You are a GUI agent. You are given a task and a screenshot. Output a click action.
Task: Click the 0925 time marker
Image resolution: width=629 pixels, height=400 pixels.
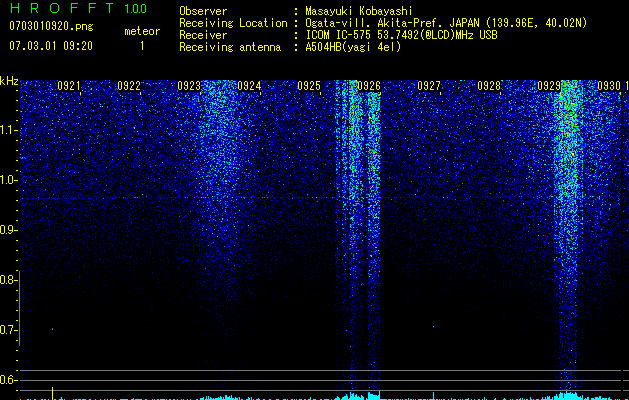[309, 86]
